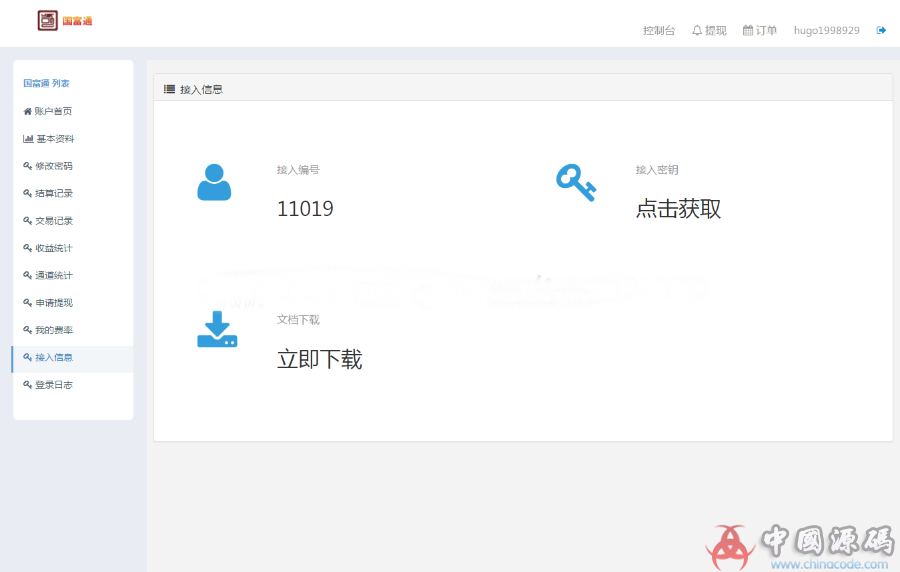
Task: Open the 订单 calendar link
Action: (x=759, y=30)
